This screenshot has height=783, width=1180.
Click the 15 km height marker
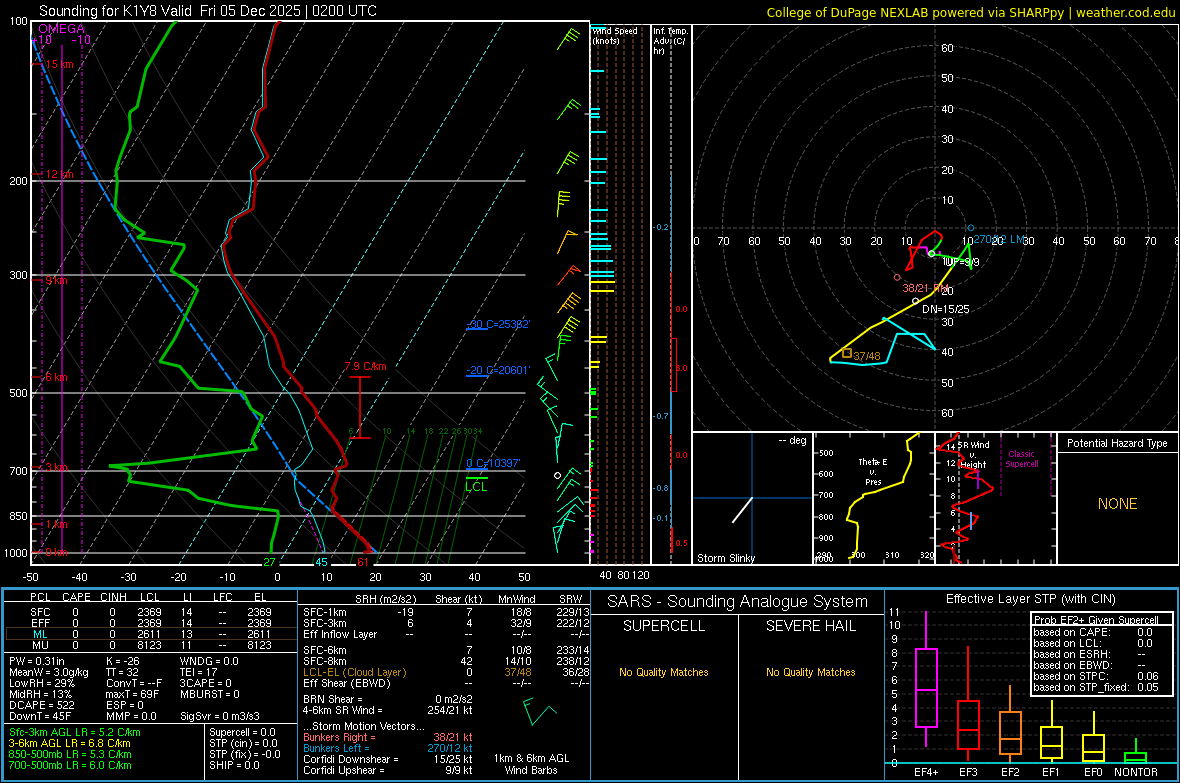[59, 64]
